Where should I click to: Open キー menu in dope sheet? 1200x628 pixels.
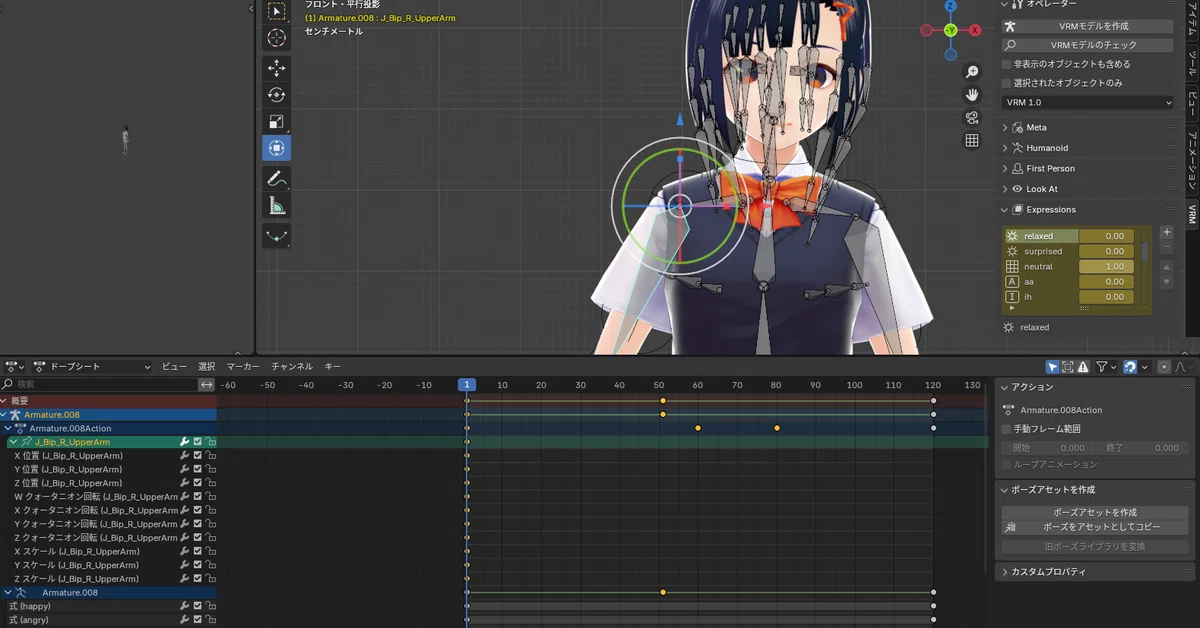(333, 367)
